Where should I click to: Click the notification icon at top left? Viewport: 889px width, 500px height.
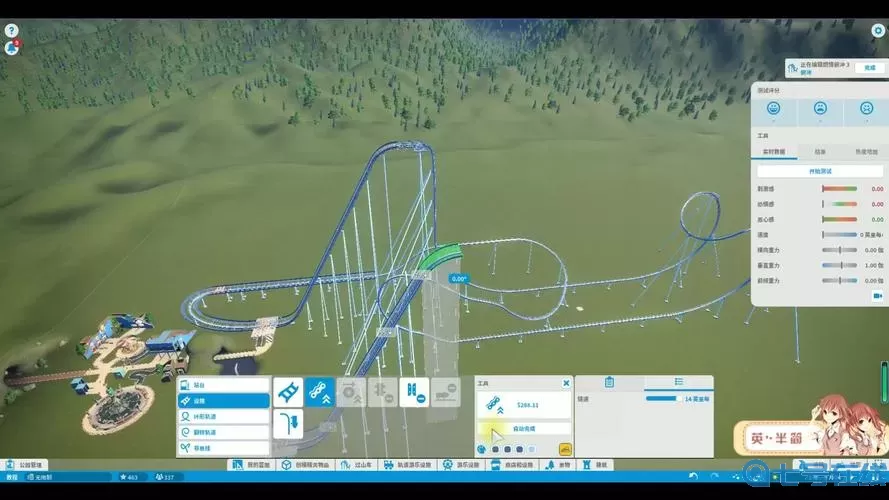11,47
